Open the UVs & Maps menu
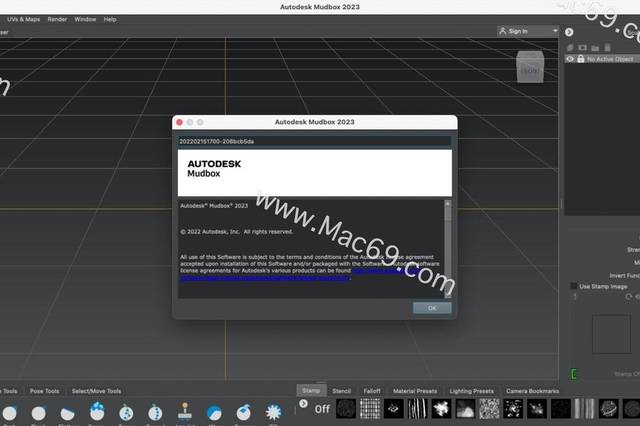This screenshot has width=640, height=426. (x=23, y=19)
